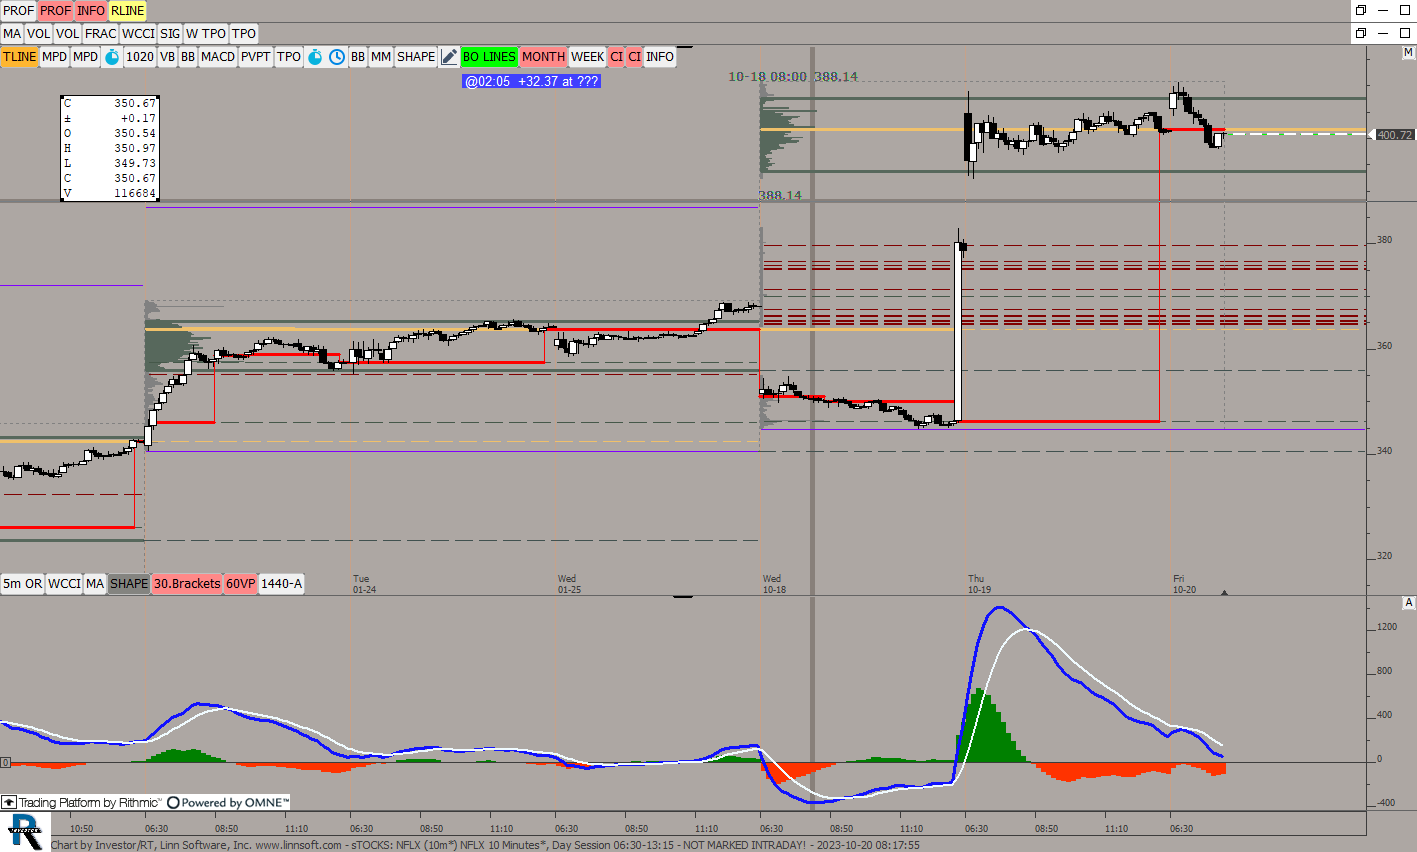The height and width of the screenshot is (852, 1417).
Task: Select the pencil drawing tool
Action: point(449,57)
